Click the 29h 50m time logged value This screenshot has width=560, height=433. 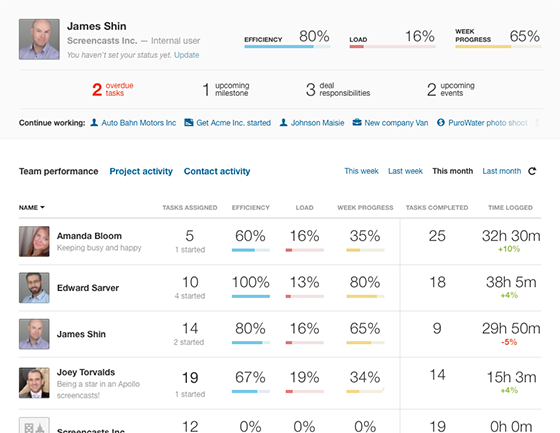click(x=511, y=329)
